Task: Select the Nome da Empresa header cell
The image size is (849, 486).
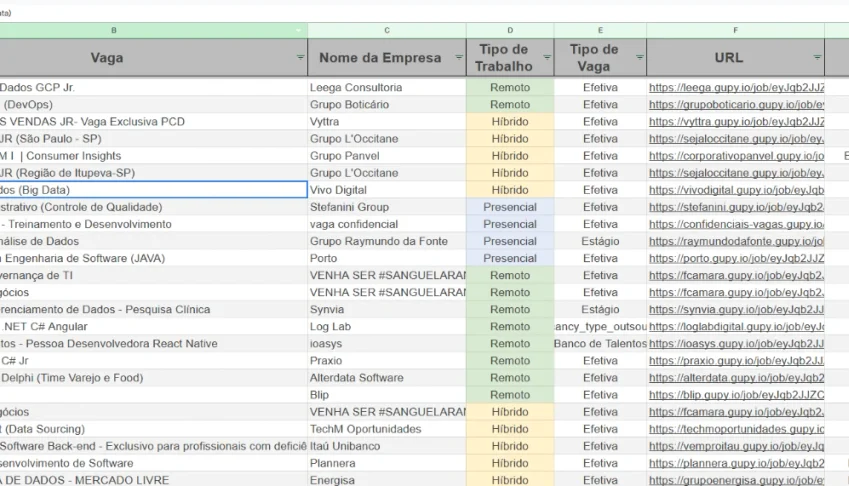Action: tap(387, 57)
